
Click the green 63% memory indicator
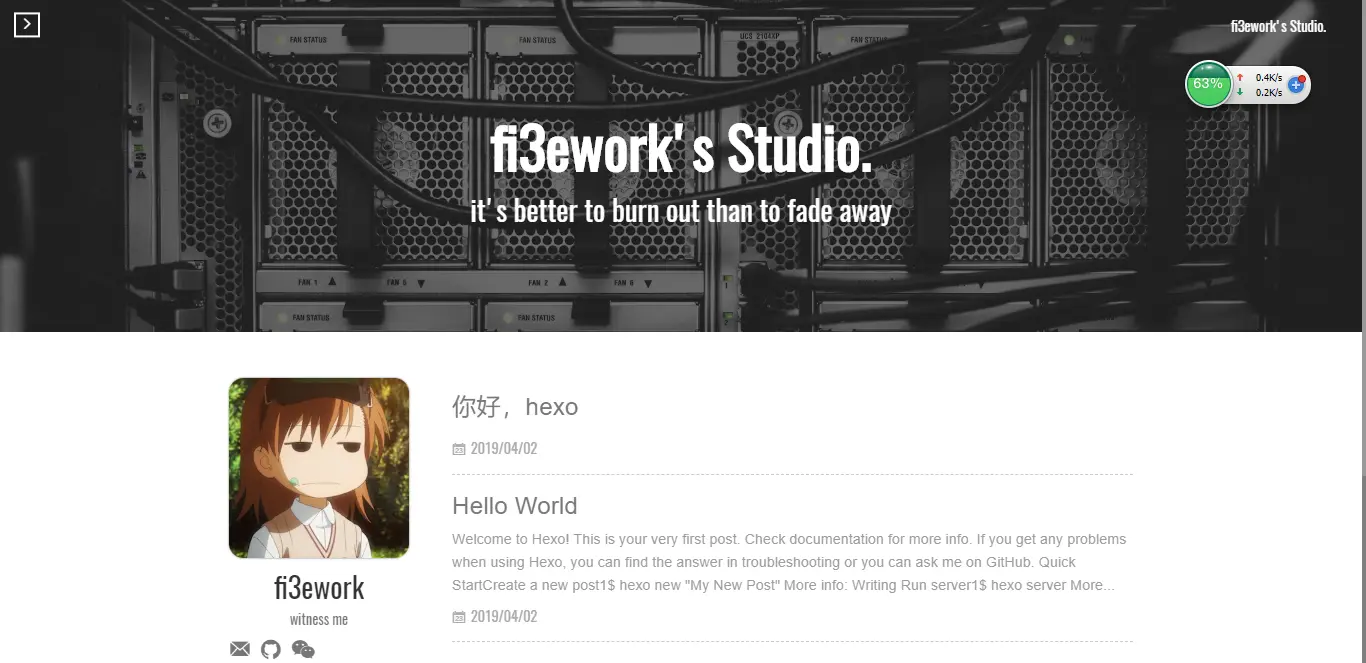1208,84
